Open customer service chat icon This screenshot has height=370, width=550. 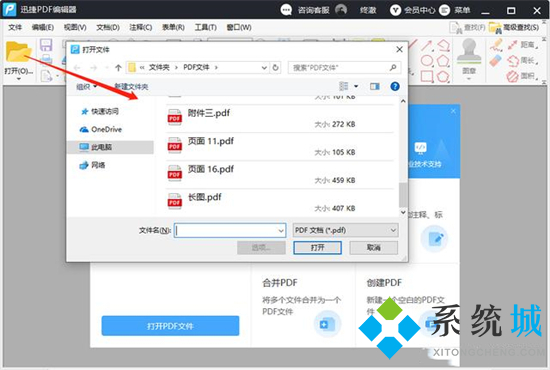pos(286,10)
